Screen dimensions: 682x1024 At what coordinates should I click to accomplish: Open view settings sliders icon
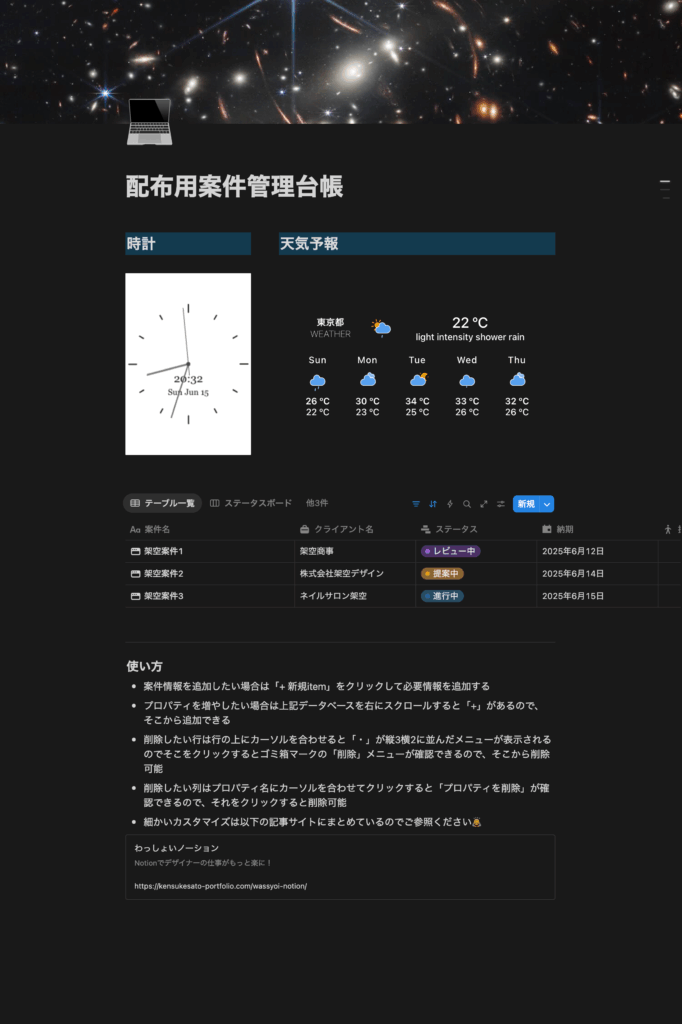(501, 504)
